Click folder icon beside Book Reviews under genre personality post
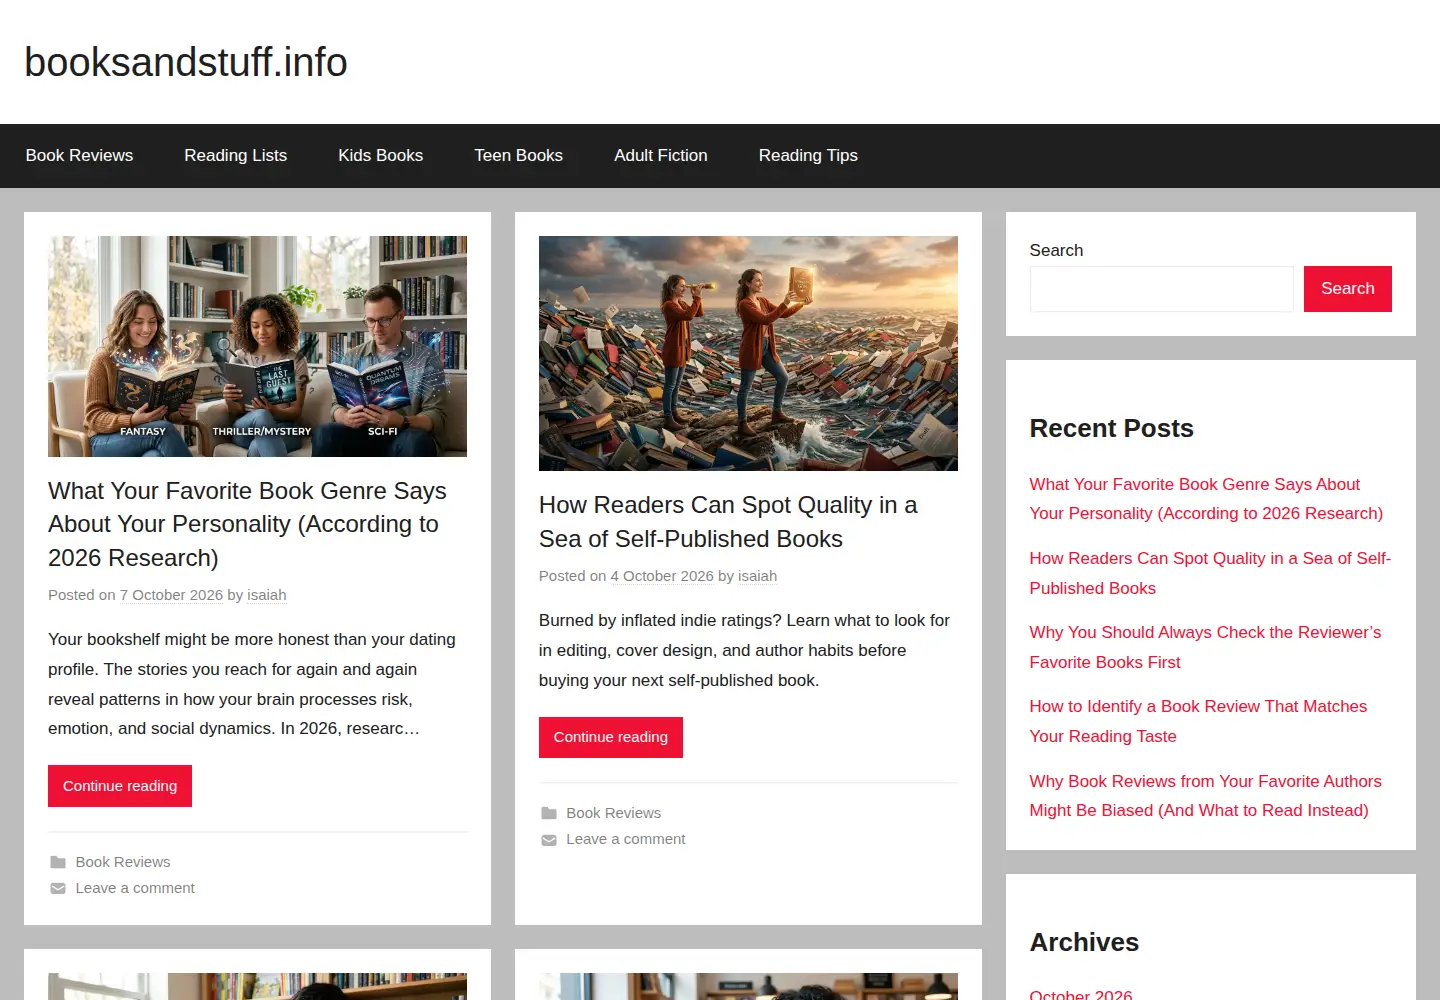Image resolution: width=1440 pixels, height=1000 pixels. pyautogui.click(x=58, y=862)
